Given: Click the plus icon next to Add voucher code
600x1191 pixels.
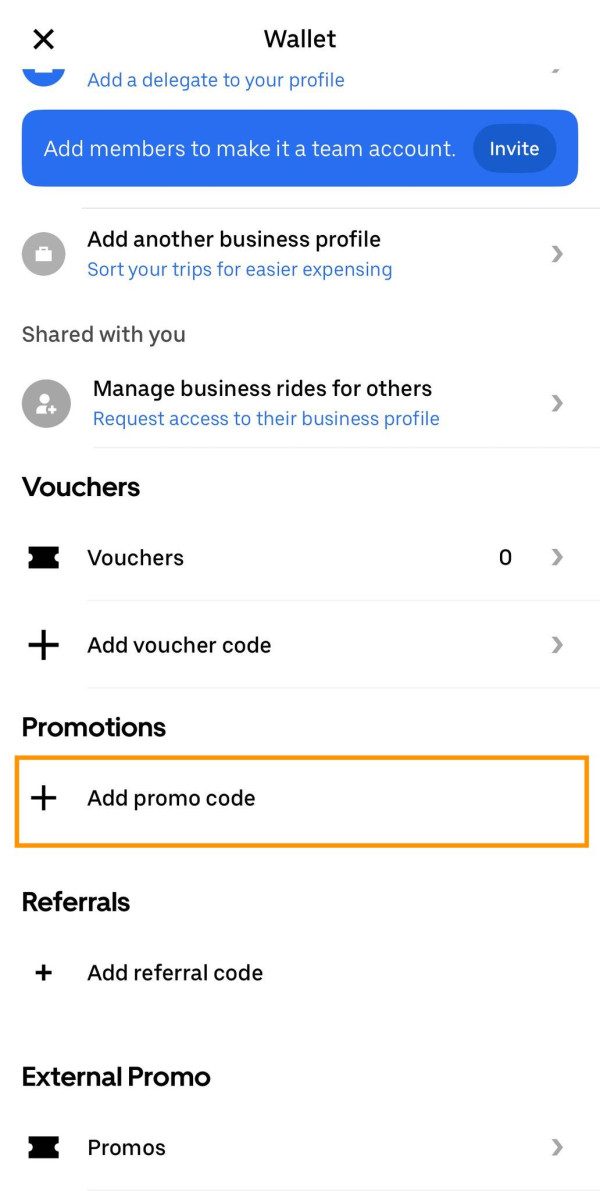Looking at the screenshot, I should click(42, 645).
